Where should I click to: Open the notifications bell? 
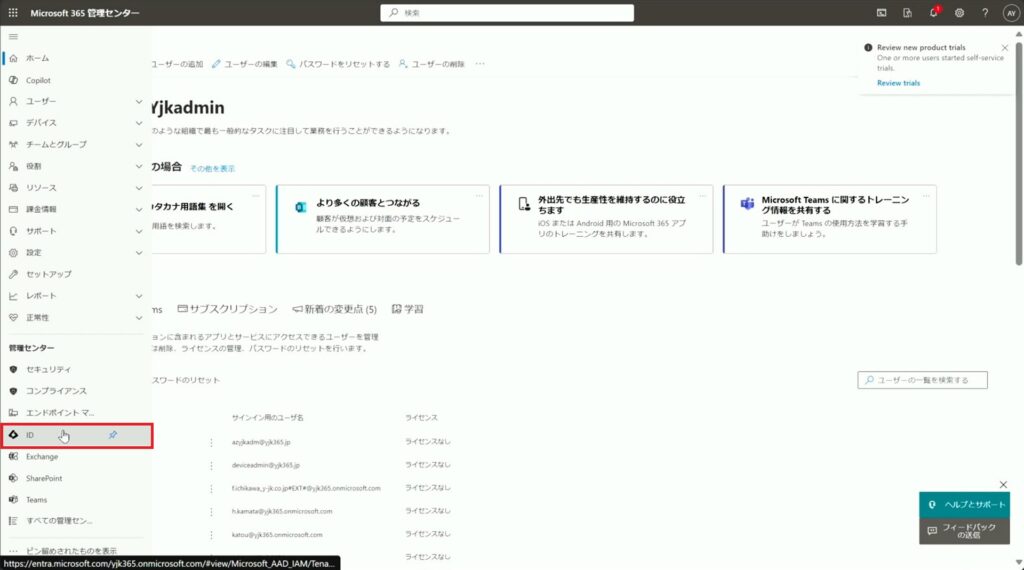934,12
